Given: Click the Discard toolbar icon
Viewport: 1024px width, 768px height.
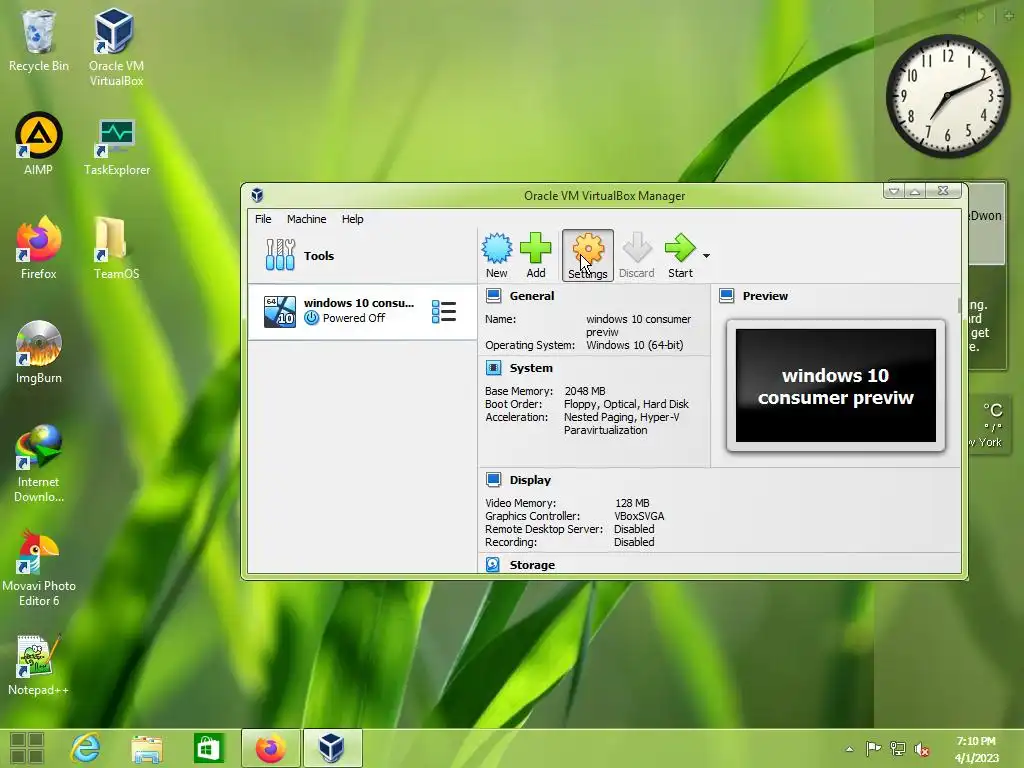Looking at the screenshot, I should [637, 255].
